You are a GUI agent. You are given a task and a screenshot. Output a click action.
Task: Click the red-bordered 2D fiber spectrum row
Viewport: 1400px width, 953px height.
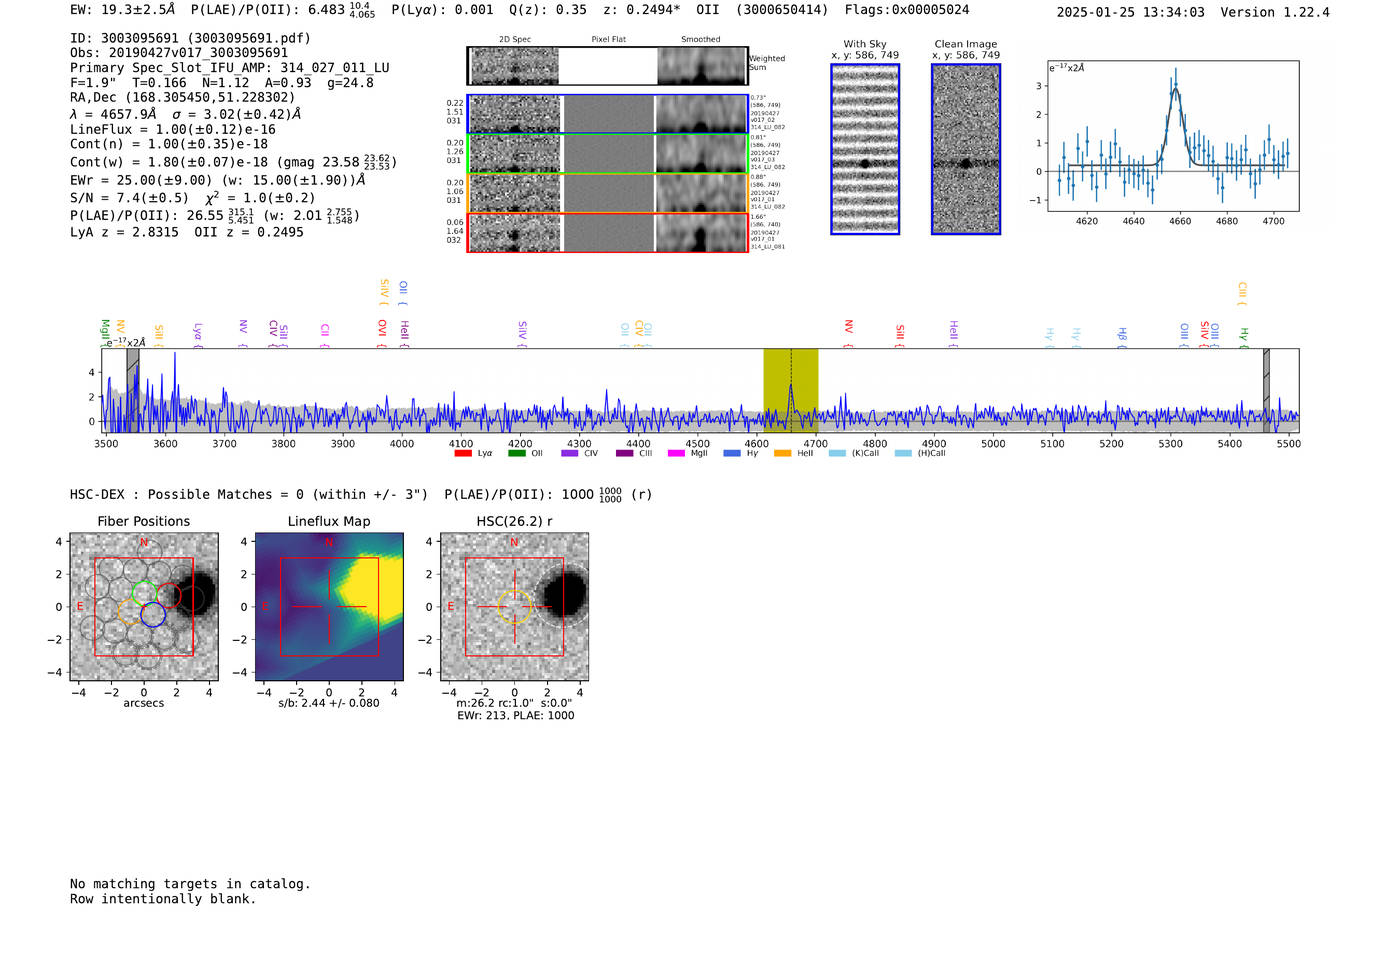[x=607, y=232]
